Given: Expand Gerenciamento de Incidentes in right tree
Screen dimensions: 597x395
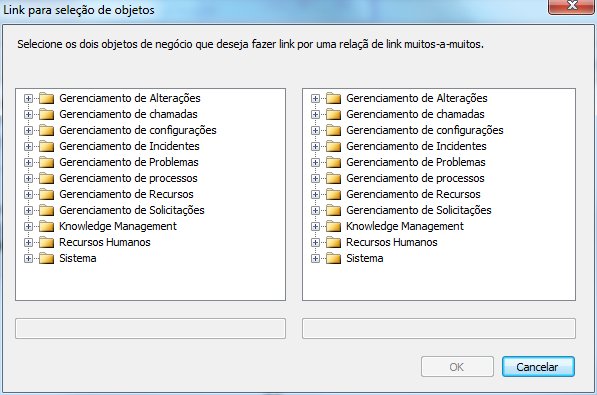Looking at the screenshot, I should click(315, 146).
